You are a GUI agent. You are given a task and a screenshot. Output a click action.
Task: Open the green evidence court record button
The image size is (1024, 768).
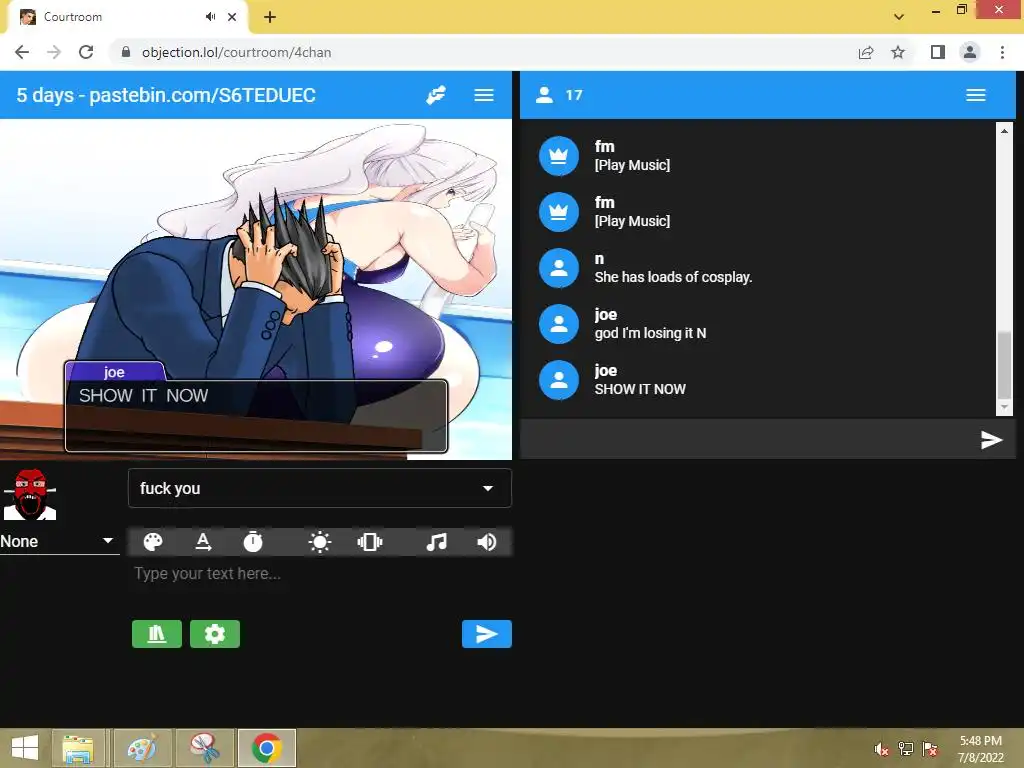pyautogui.click(x=157, y=634)
